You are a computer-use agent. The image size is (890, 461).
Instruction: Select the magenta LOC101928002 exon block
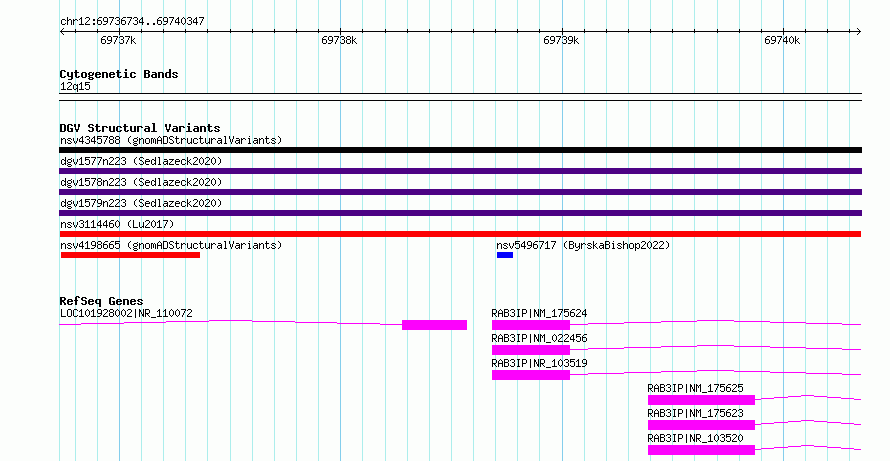pyautogui.click(x=434, y=325)
